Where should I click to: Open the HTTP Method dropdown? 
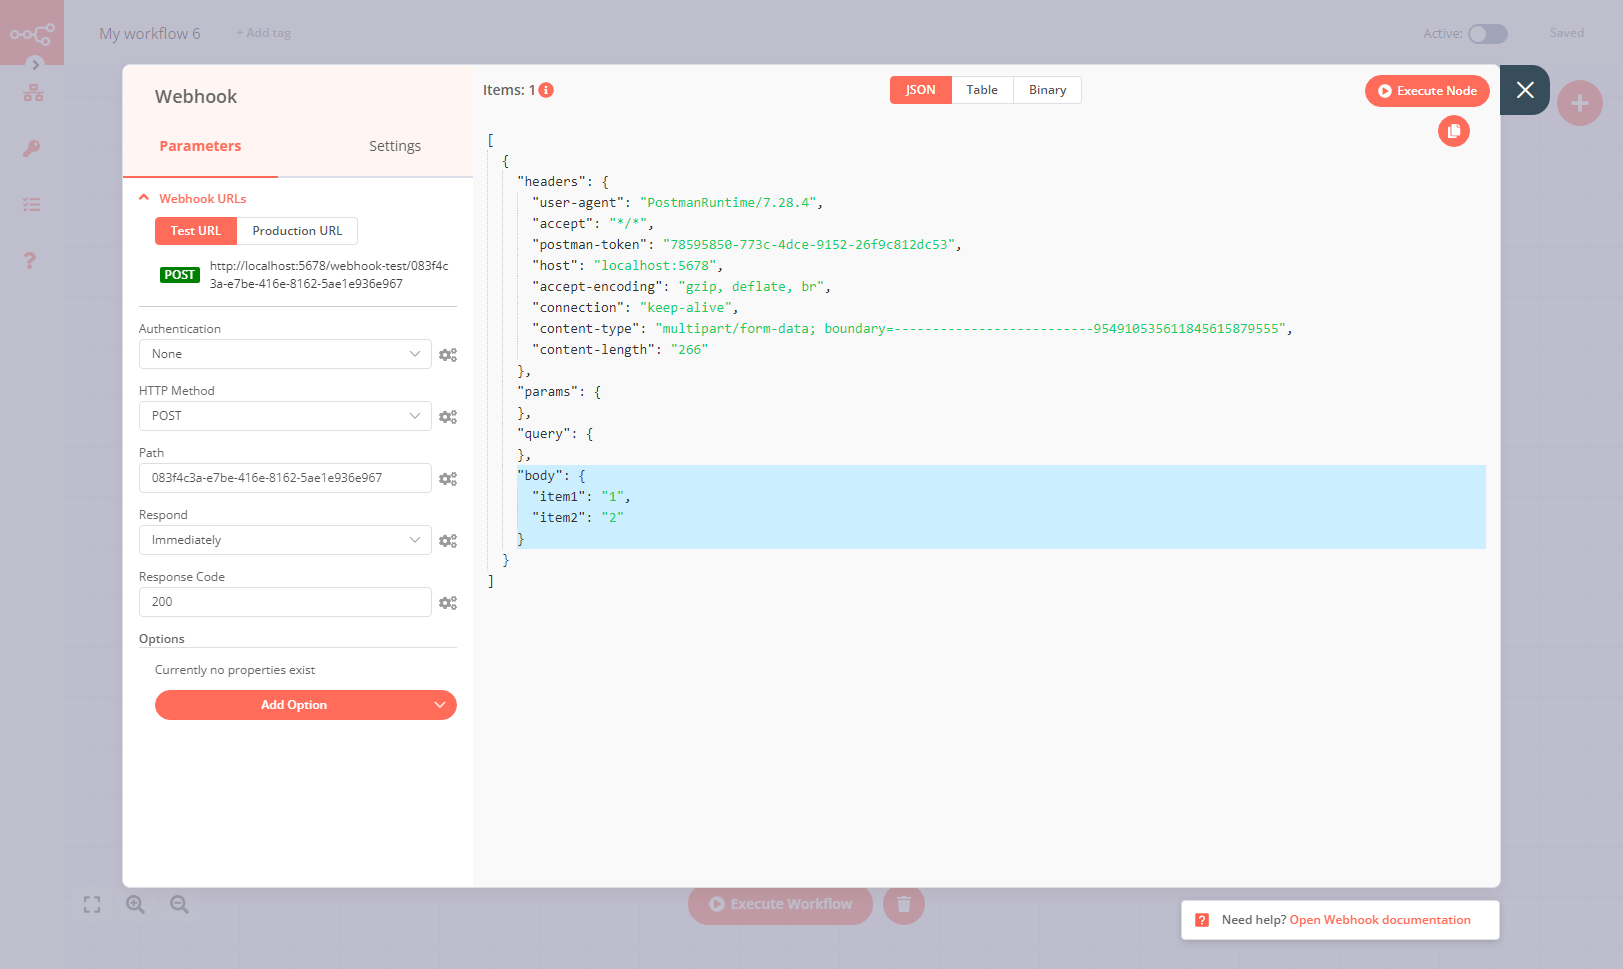click(x=285, y=416)
